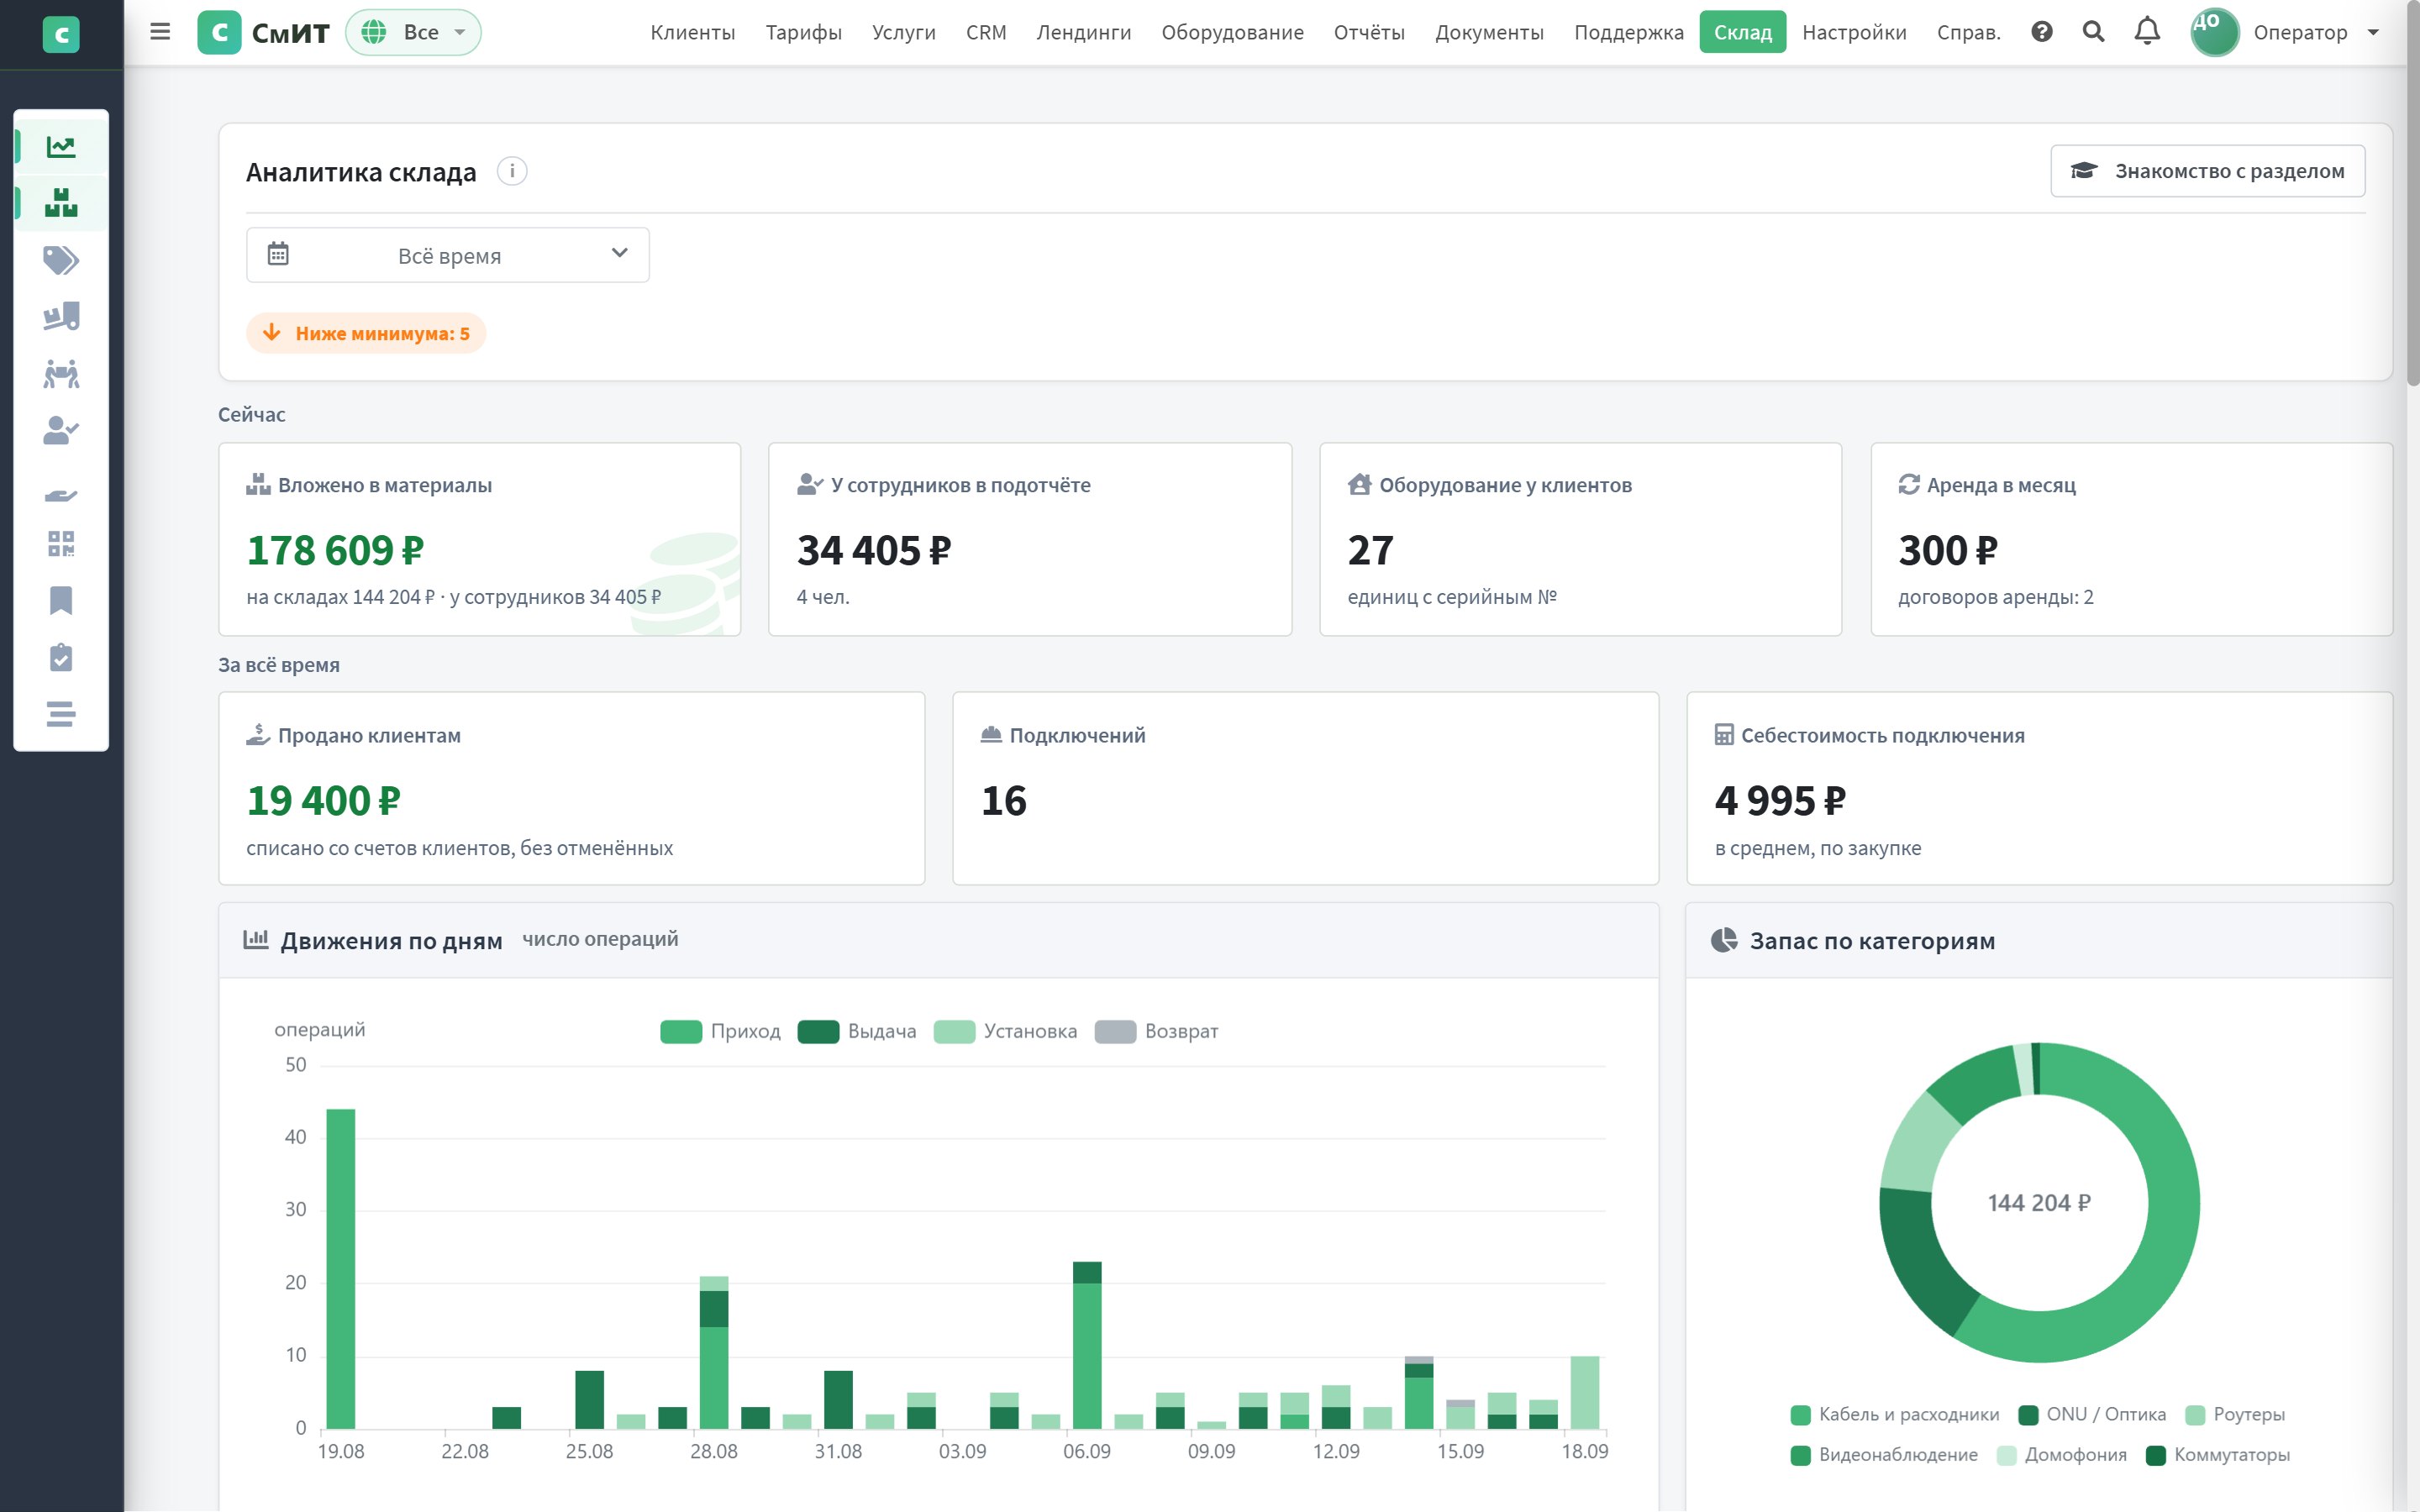This screenshot has width=2420, height=1512.
Task: Open the Оператор user menu
Action: [2314, 32]
